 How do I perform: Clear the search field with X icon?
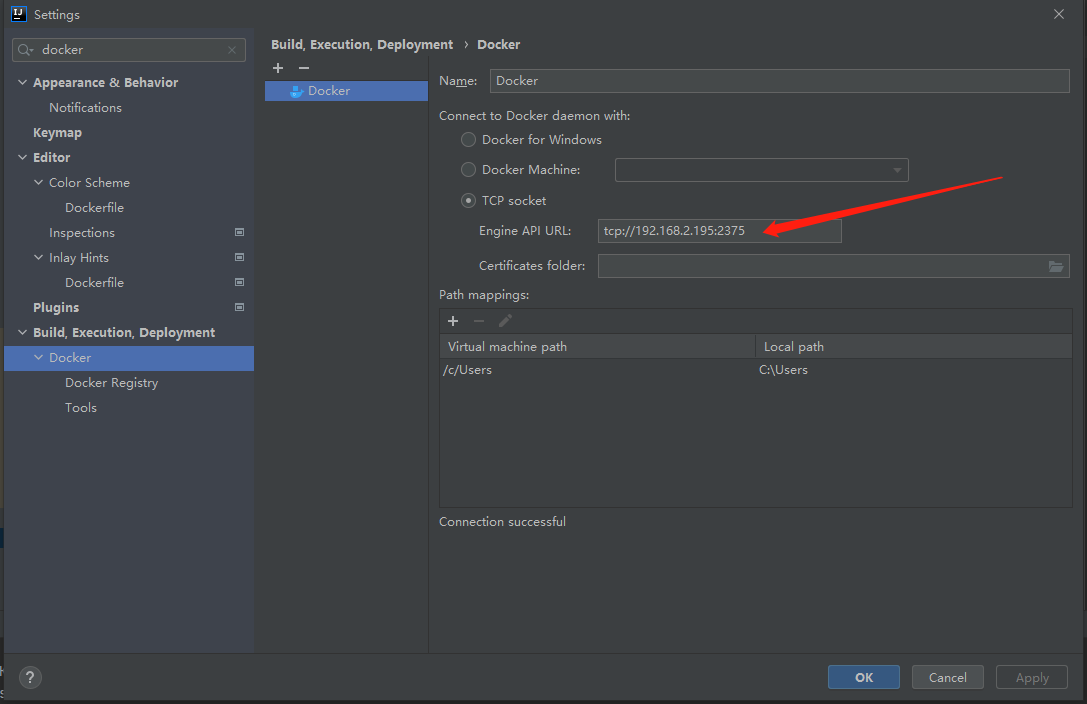[232, 50]
